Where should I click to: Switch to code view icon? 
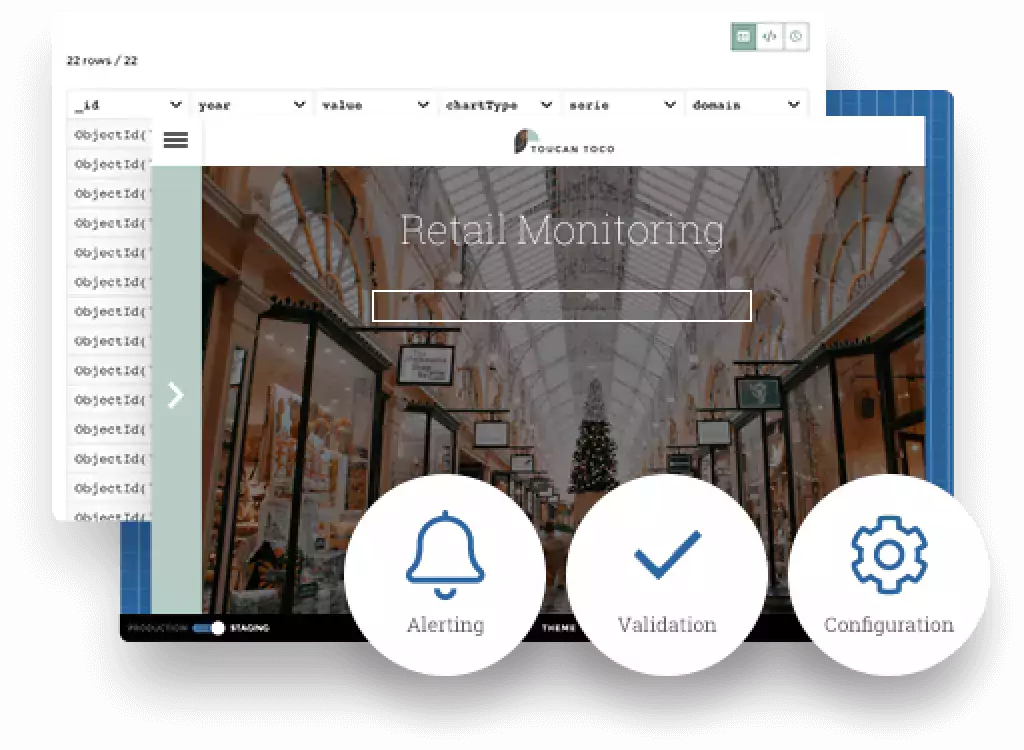[769, 37]
